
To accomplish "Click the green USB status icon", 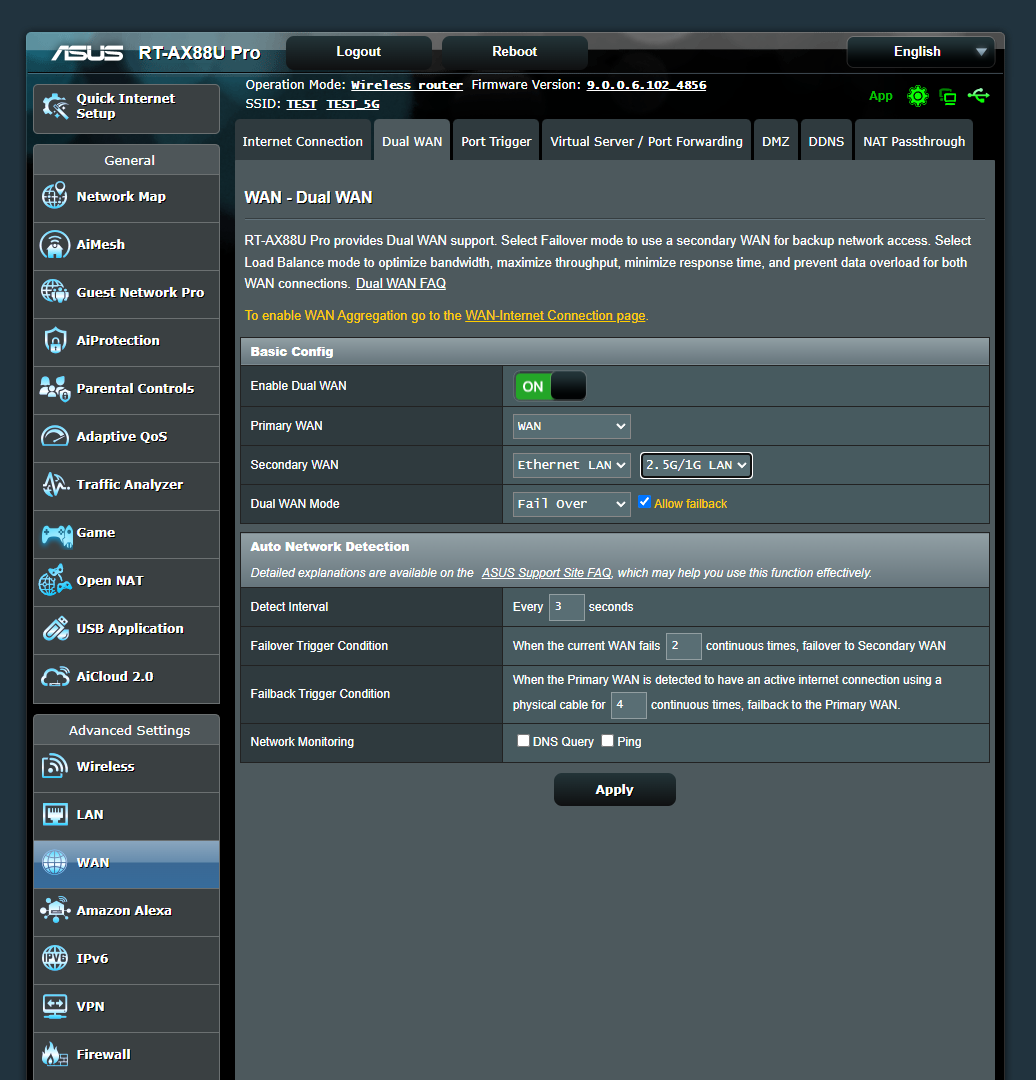I will (978, 95).
